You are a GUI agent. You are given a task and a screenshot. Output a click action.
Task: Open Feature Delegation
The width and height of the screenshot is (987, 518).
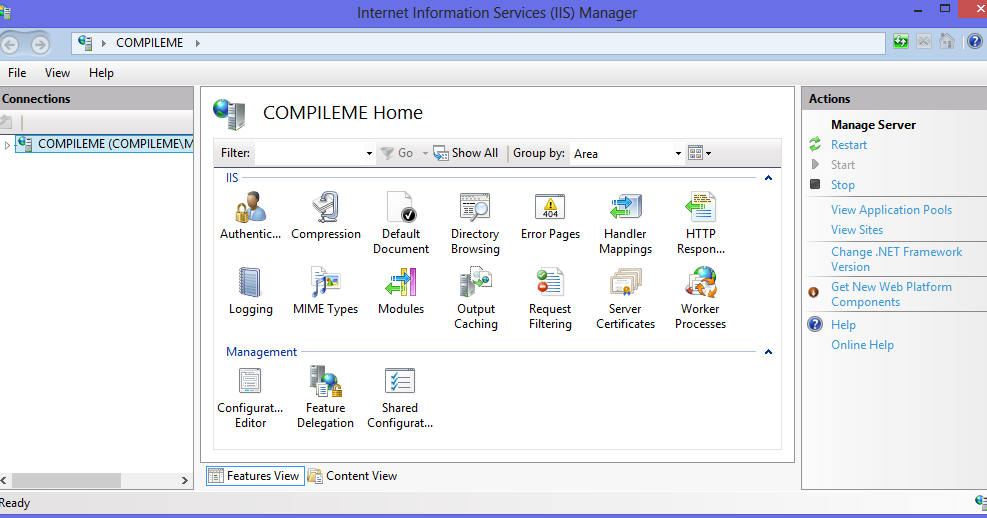tap(325, 398)
